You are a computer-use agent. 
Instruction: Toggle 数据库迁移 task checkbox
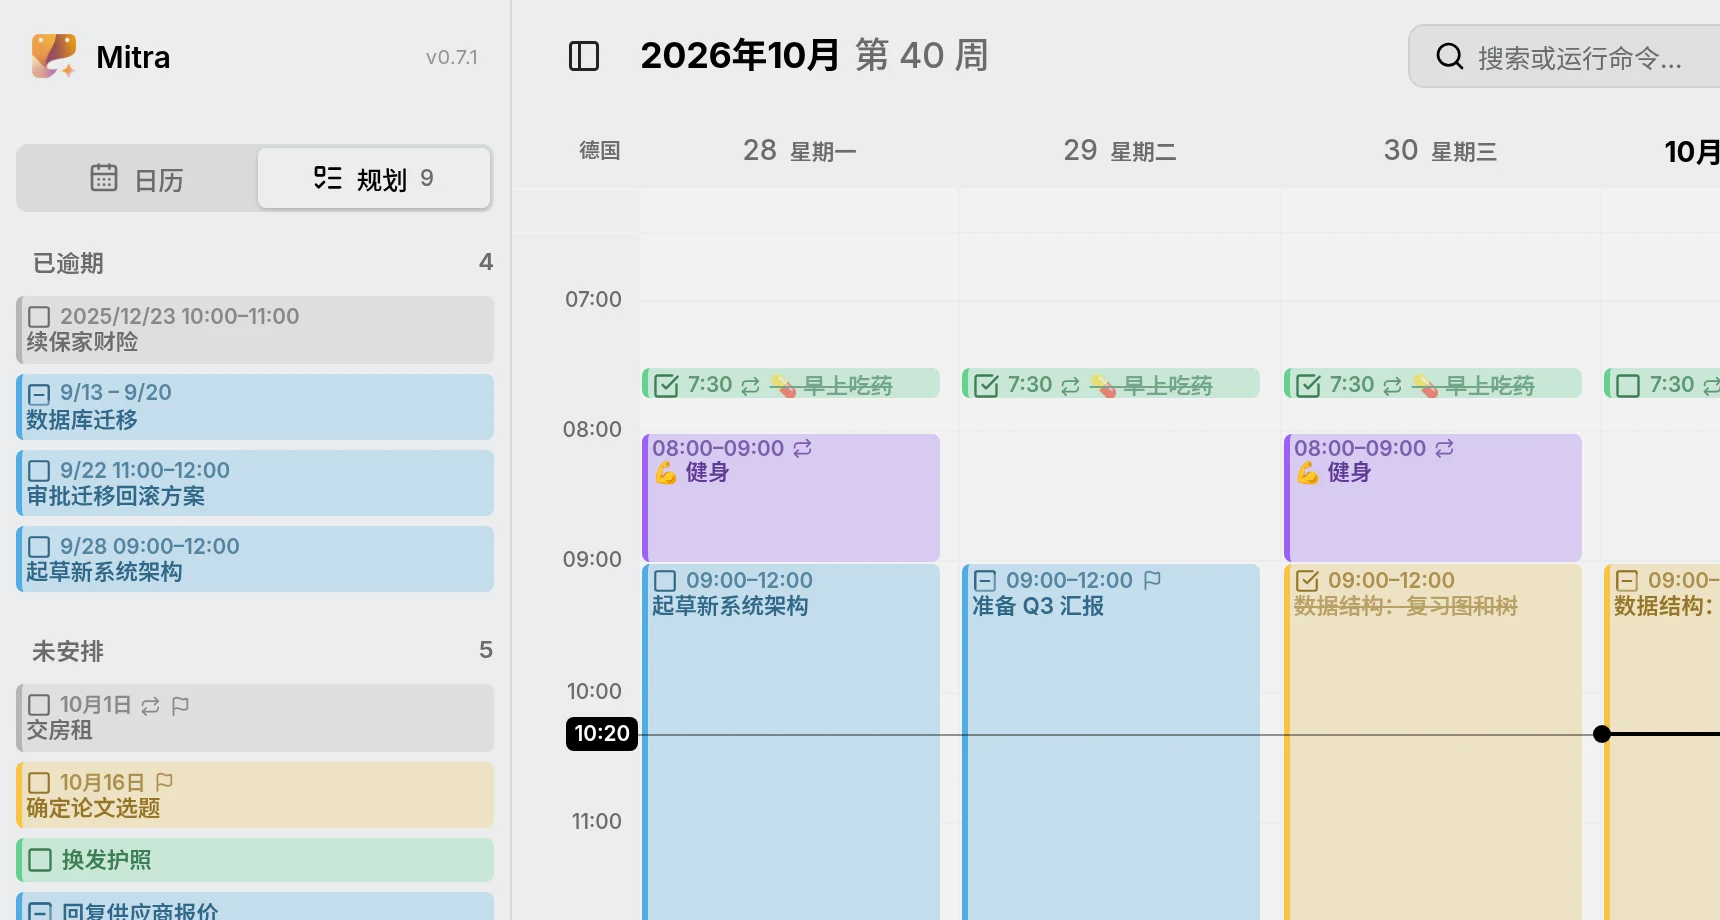click(x=39, y=393)
